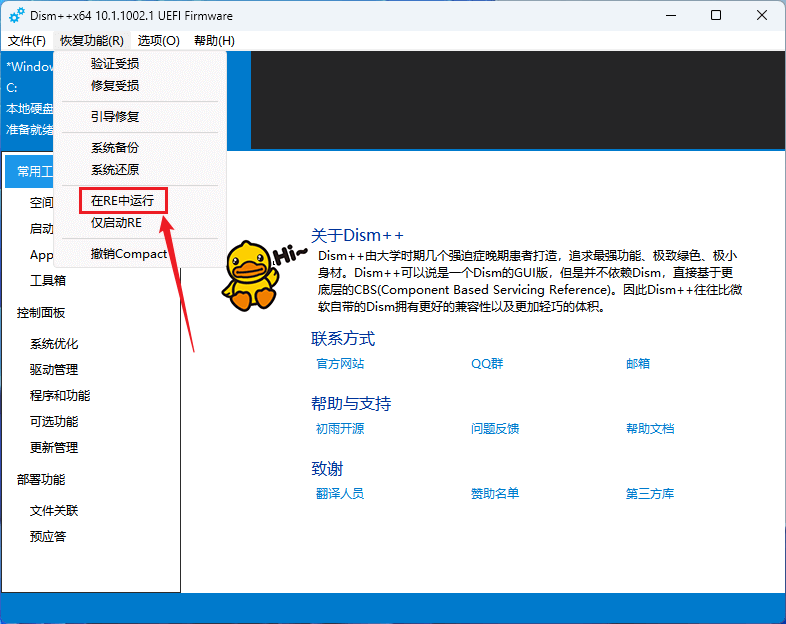Open the 帮助(H) menu
Screen dimensions: 786x624
(214, 41)
